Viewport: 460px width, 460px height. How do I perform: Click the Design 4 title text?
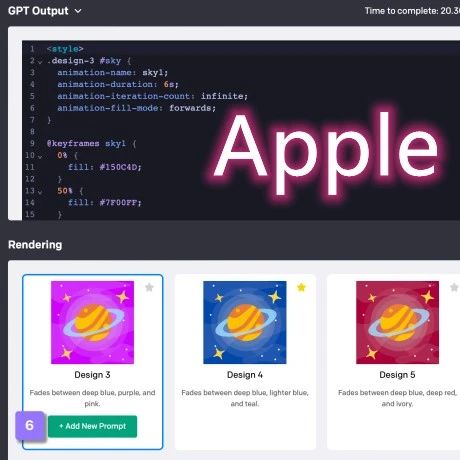tap(245, 375)
